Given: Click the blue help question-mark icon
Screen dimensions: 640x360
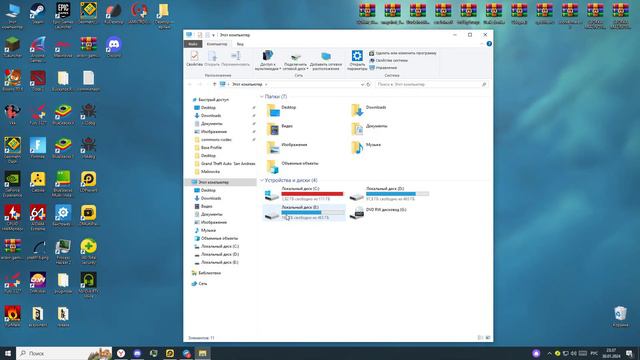Looking at the screenshot, I should coord(489,44).
